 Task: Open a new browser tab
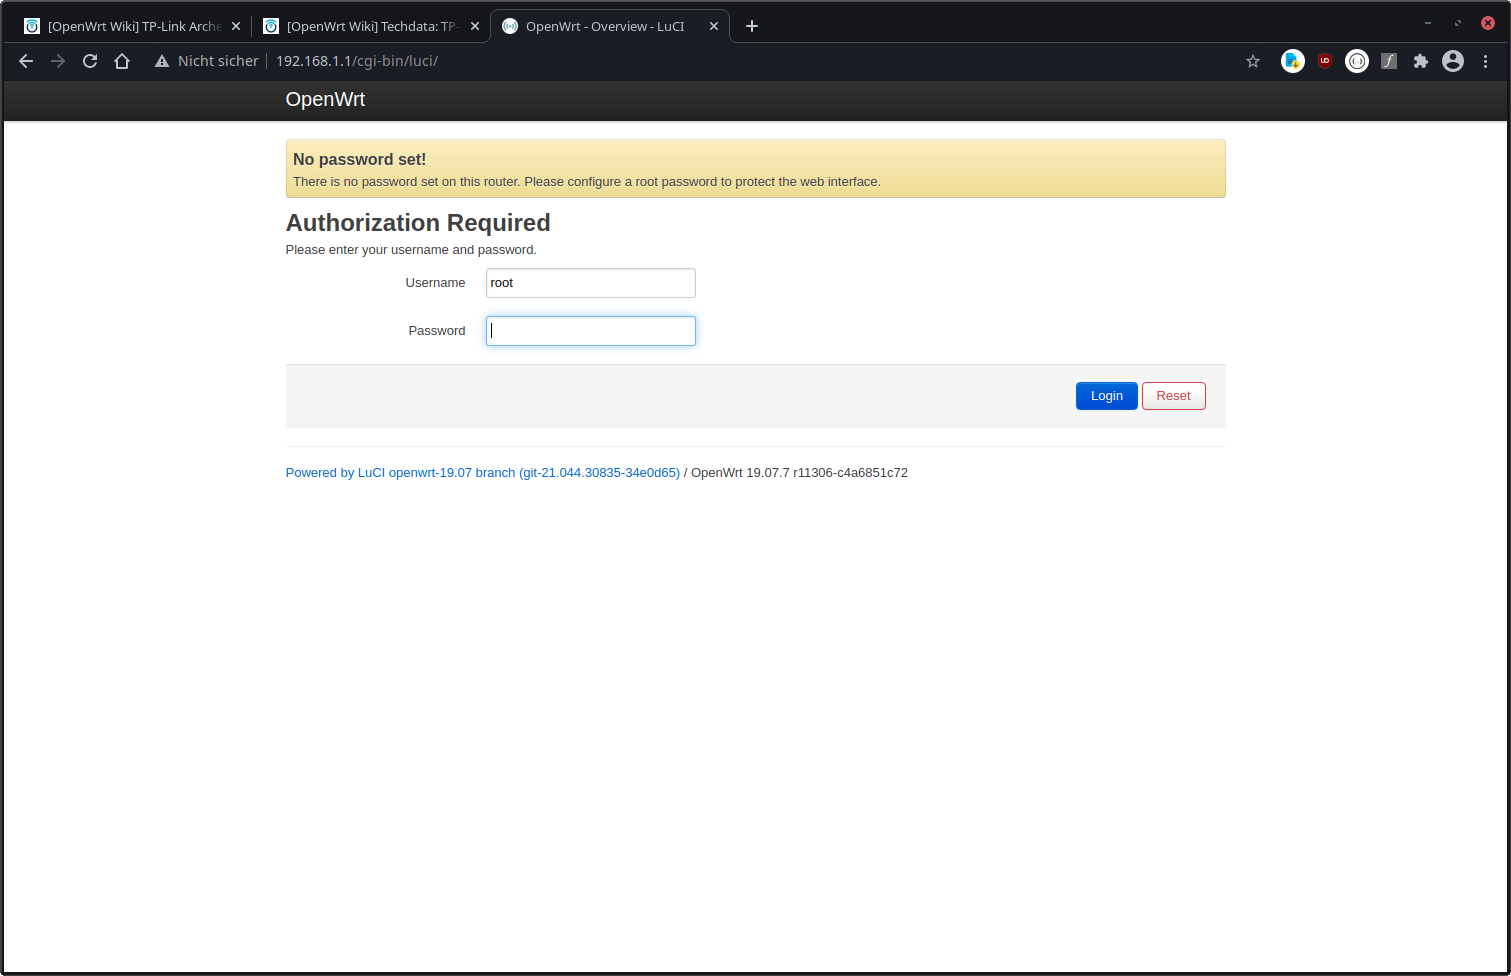tap(752, 26)
